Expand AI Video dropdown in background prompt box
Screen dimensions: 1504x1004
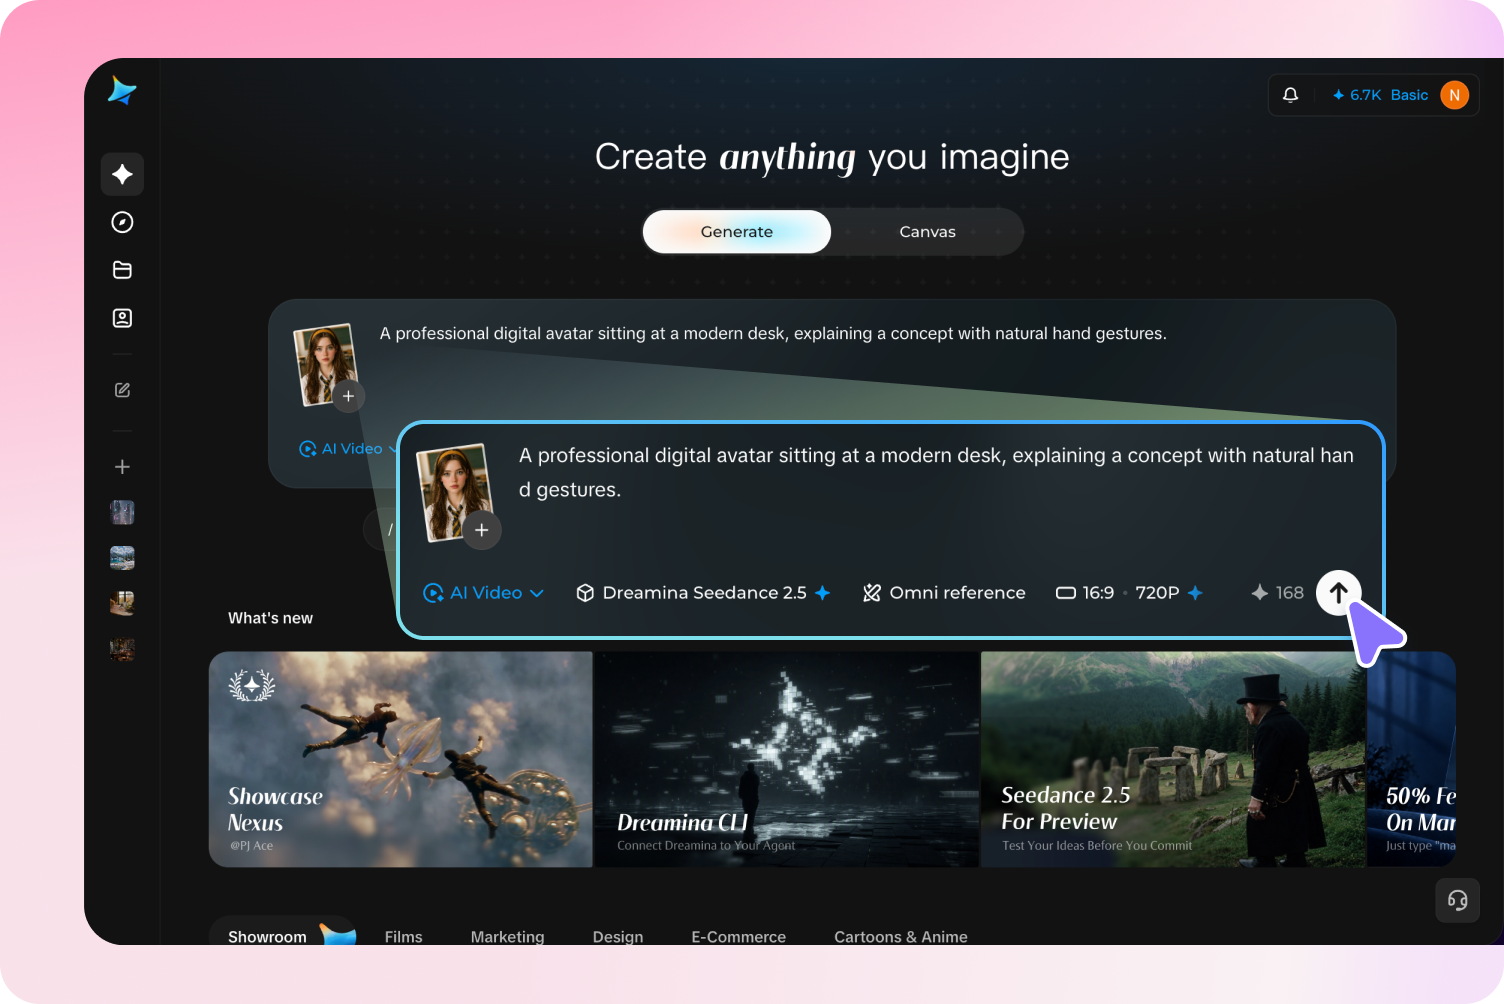348,449
